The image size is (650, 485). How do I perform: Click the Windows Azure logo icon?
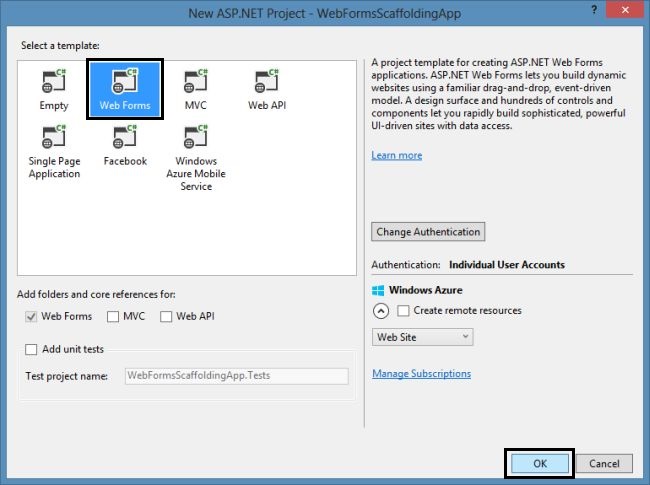[x=378, y=290]
